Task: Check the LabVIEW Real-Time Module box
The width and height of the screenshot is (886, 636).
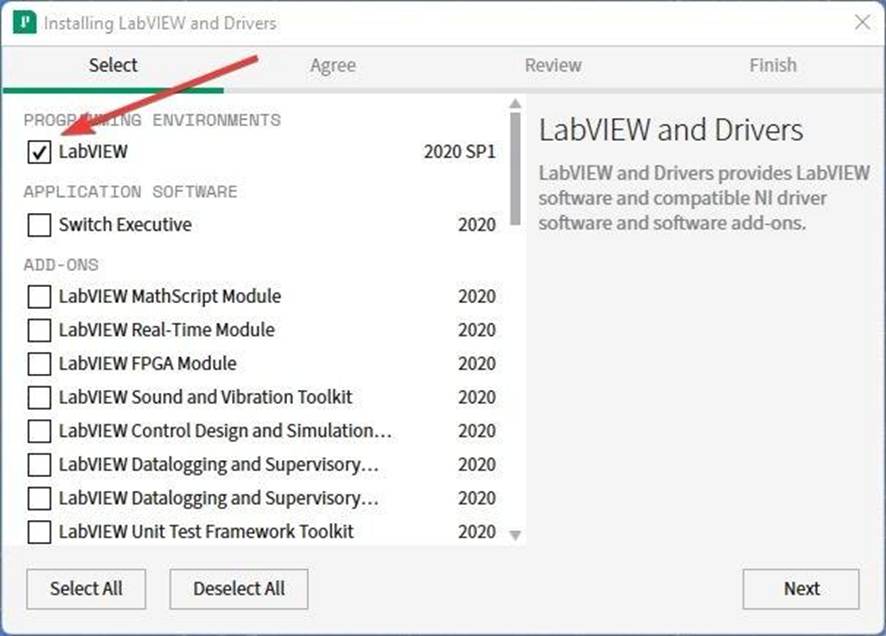Action: (39, 330)
